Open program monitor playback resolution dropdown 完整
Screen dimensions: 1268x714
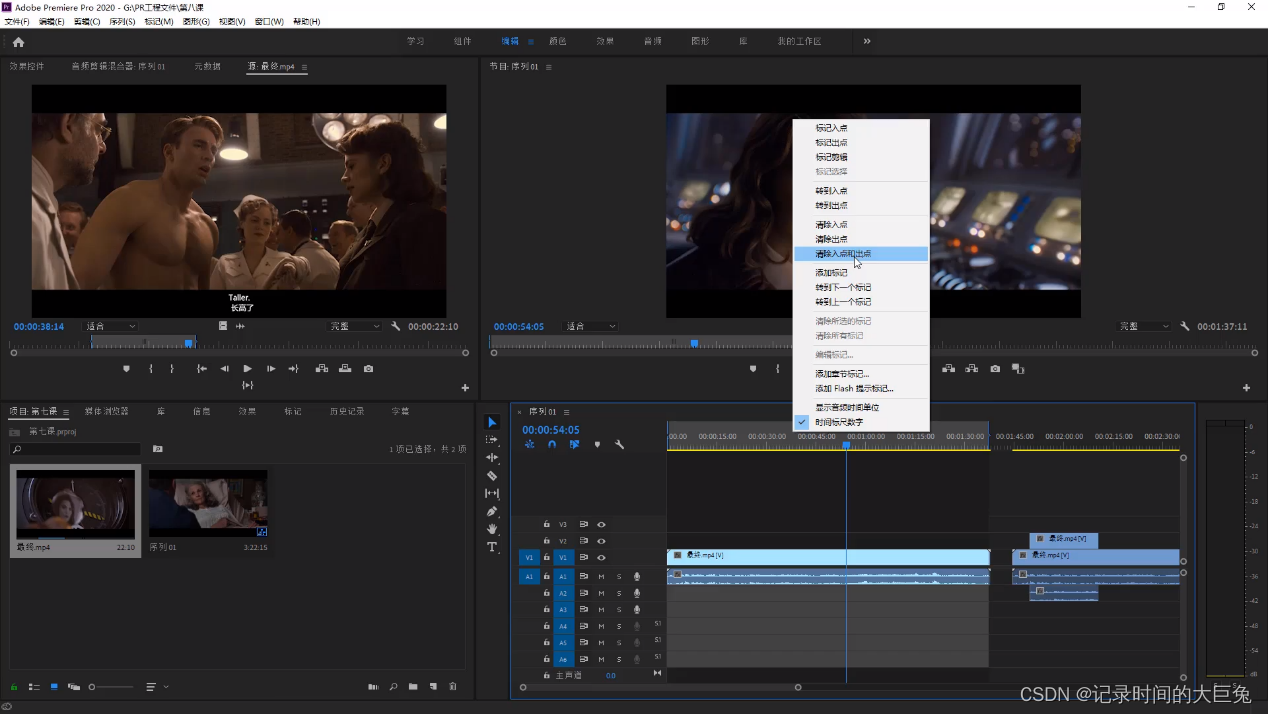[1142, 326]
